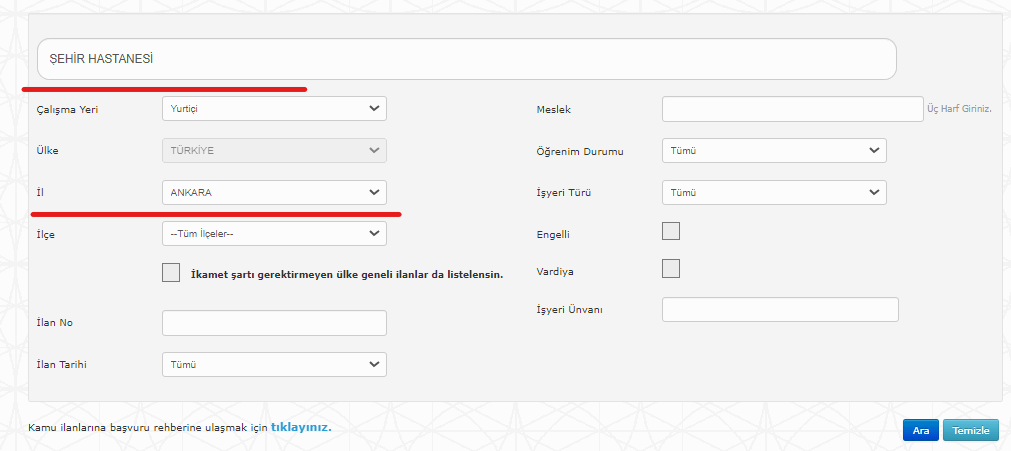Enable the ikamet şartı gerektirmeyen ilanlar checkbox
The height and width of the screenshot is (451, 1011).
[171, 273]
